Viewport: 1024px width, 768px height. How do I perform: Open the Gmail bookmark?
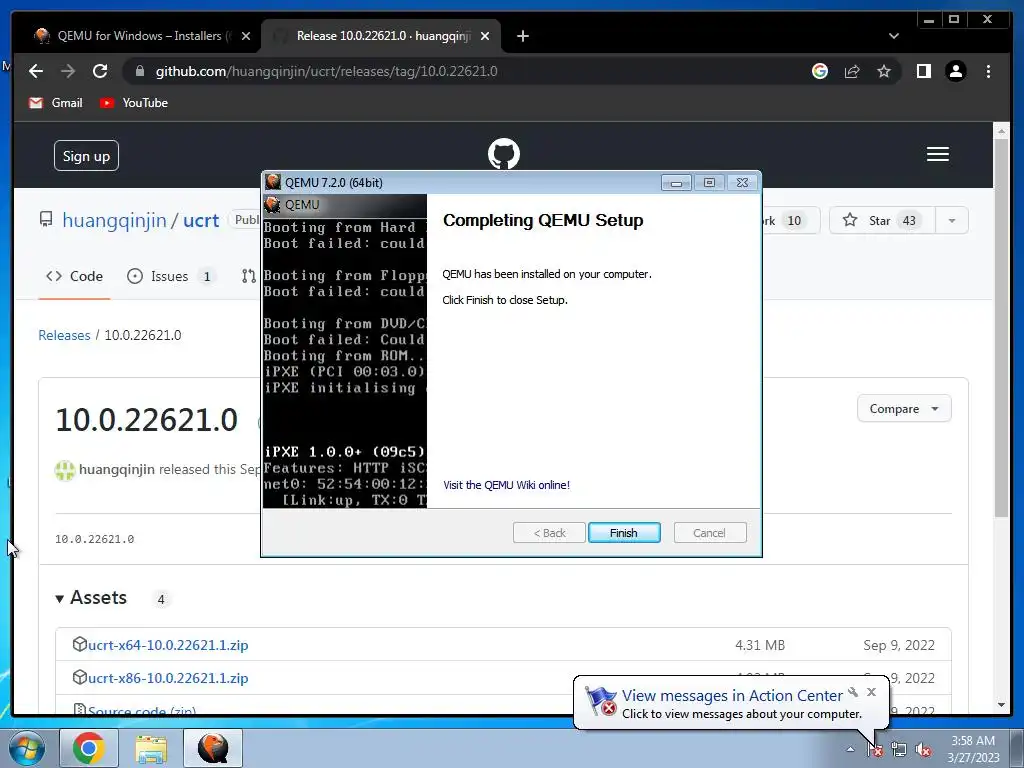tap(56, 103)
